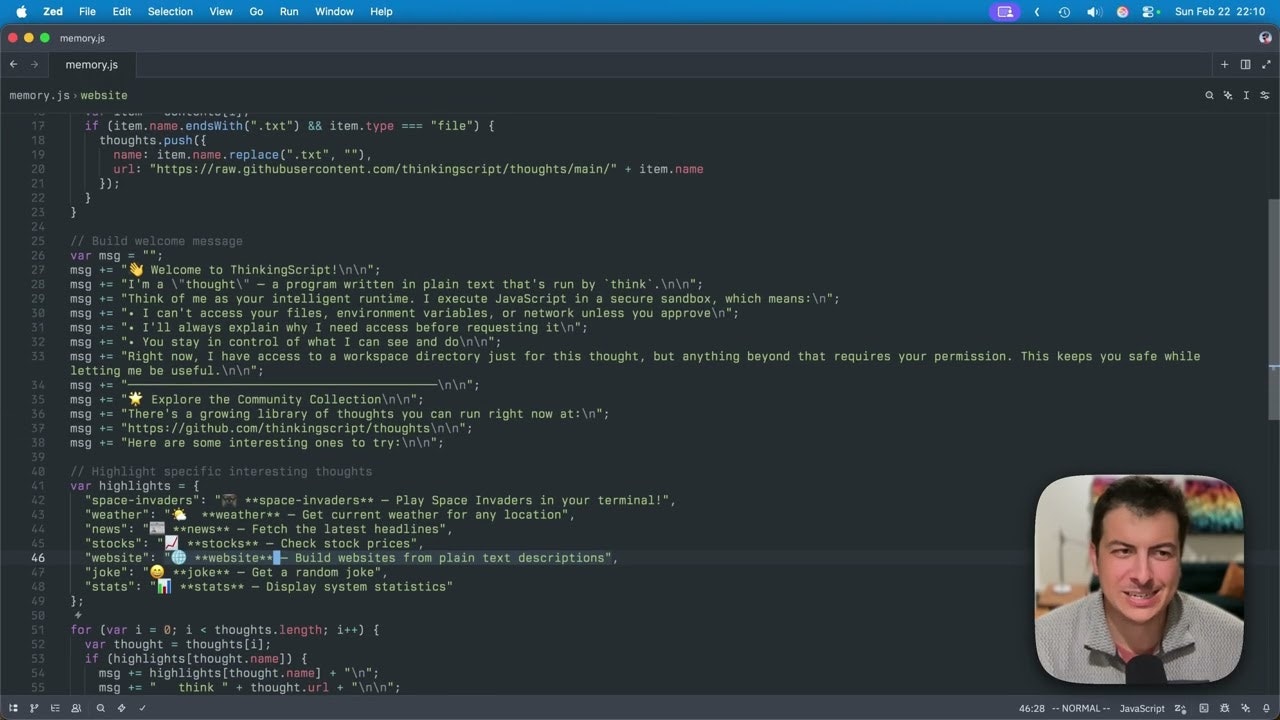Open the Git panel in the status bar
Screen dimensions: 1280x720
(x=34, y=708)
